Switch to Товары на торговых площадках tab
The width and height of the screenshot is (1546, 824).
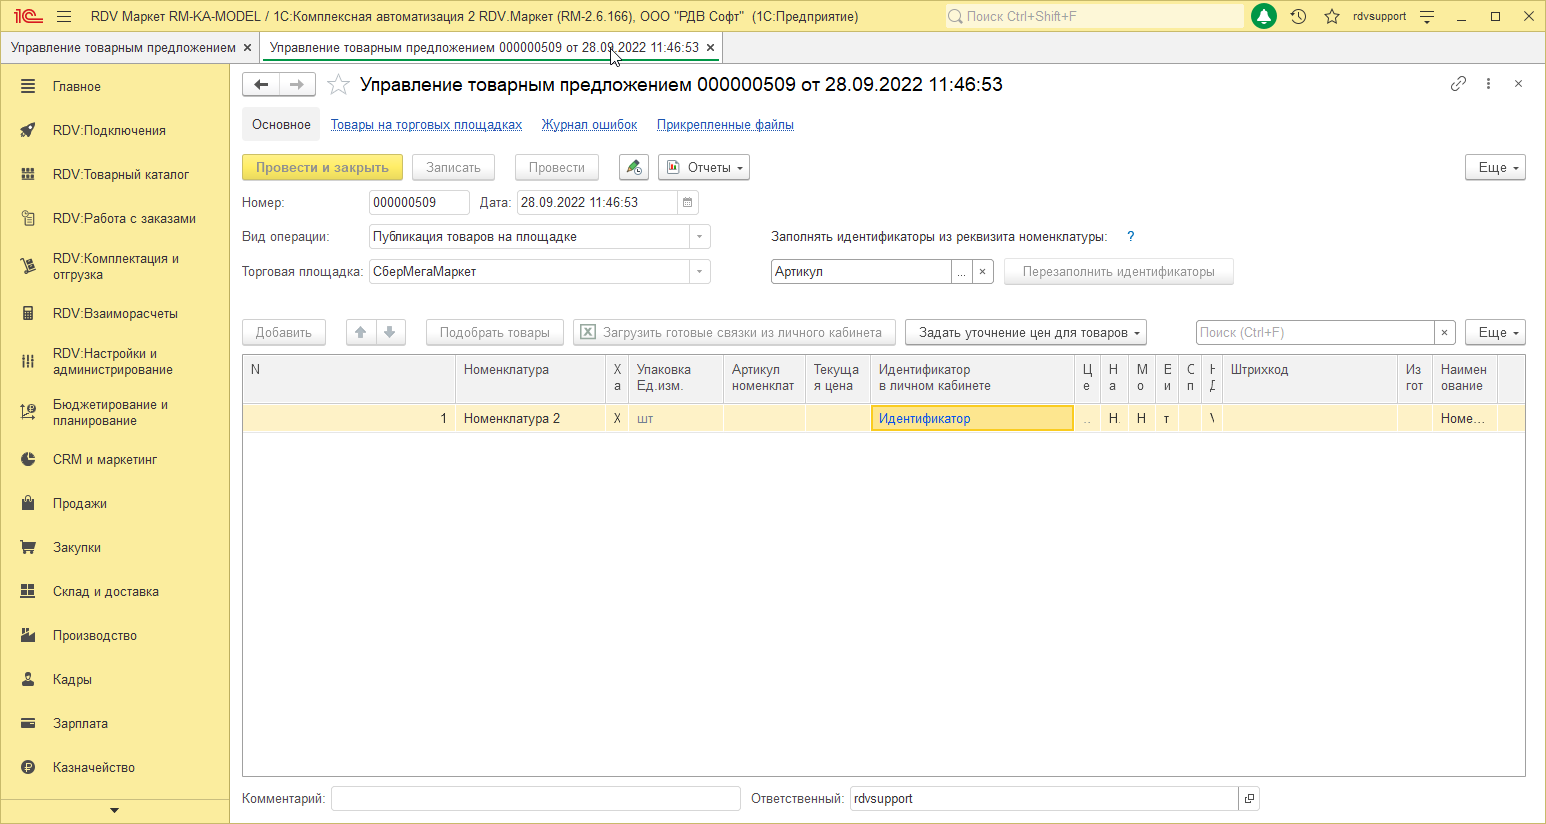(x=426, y=125)
